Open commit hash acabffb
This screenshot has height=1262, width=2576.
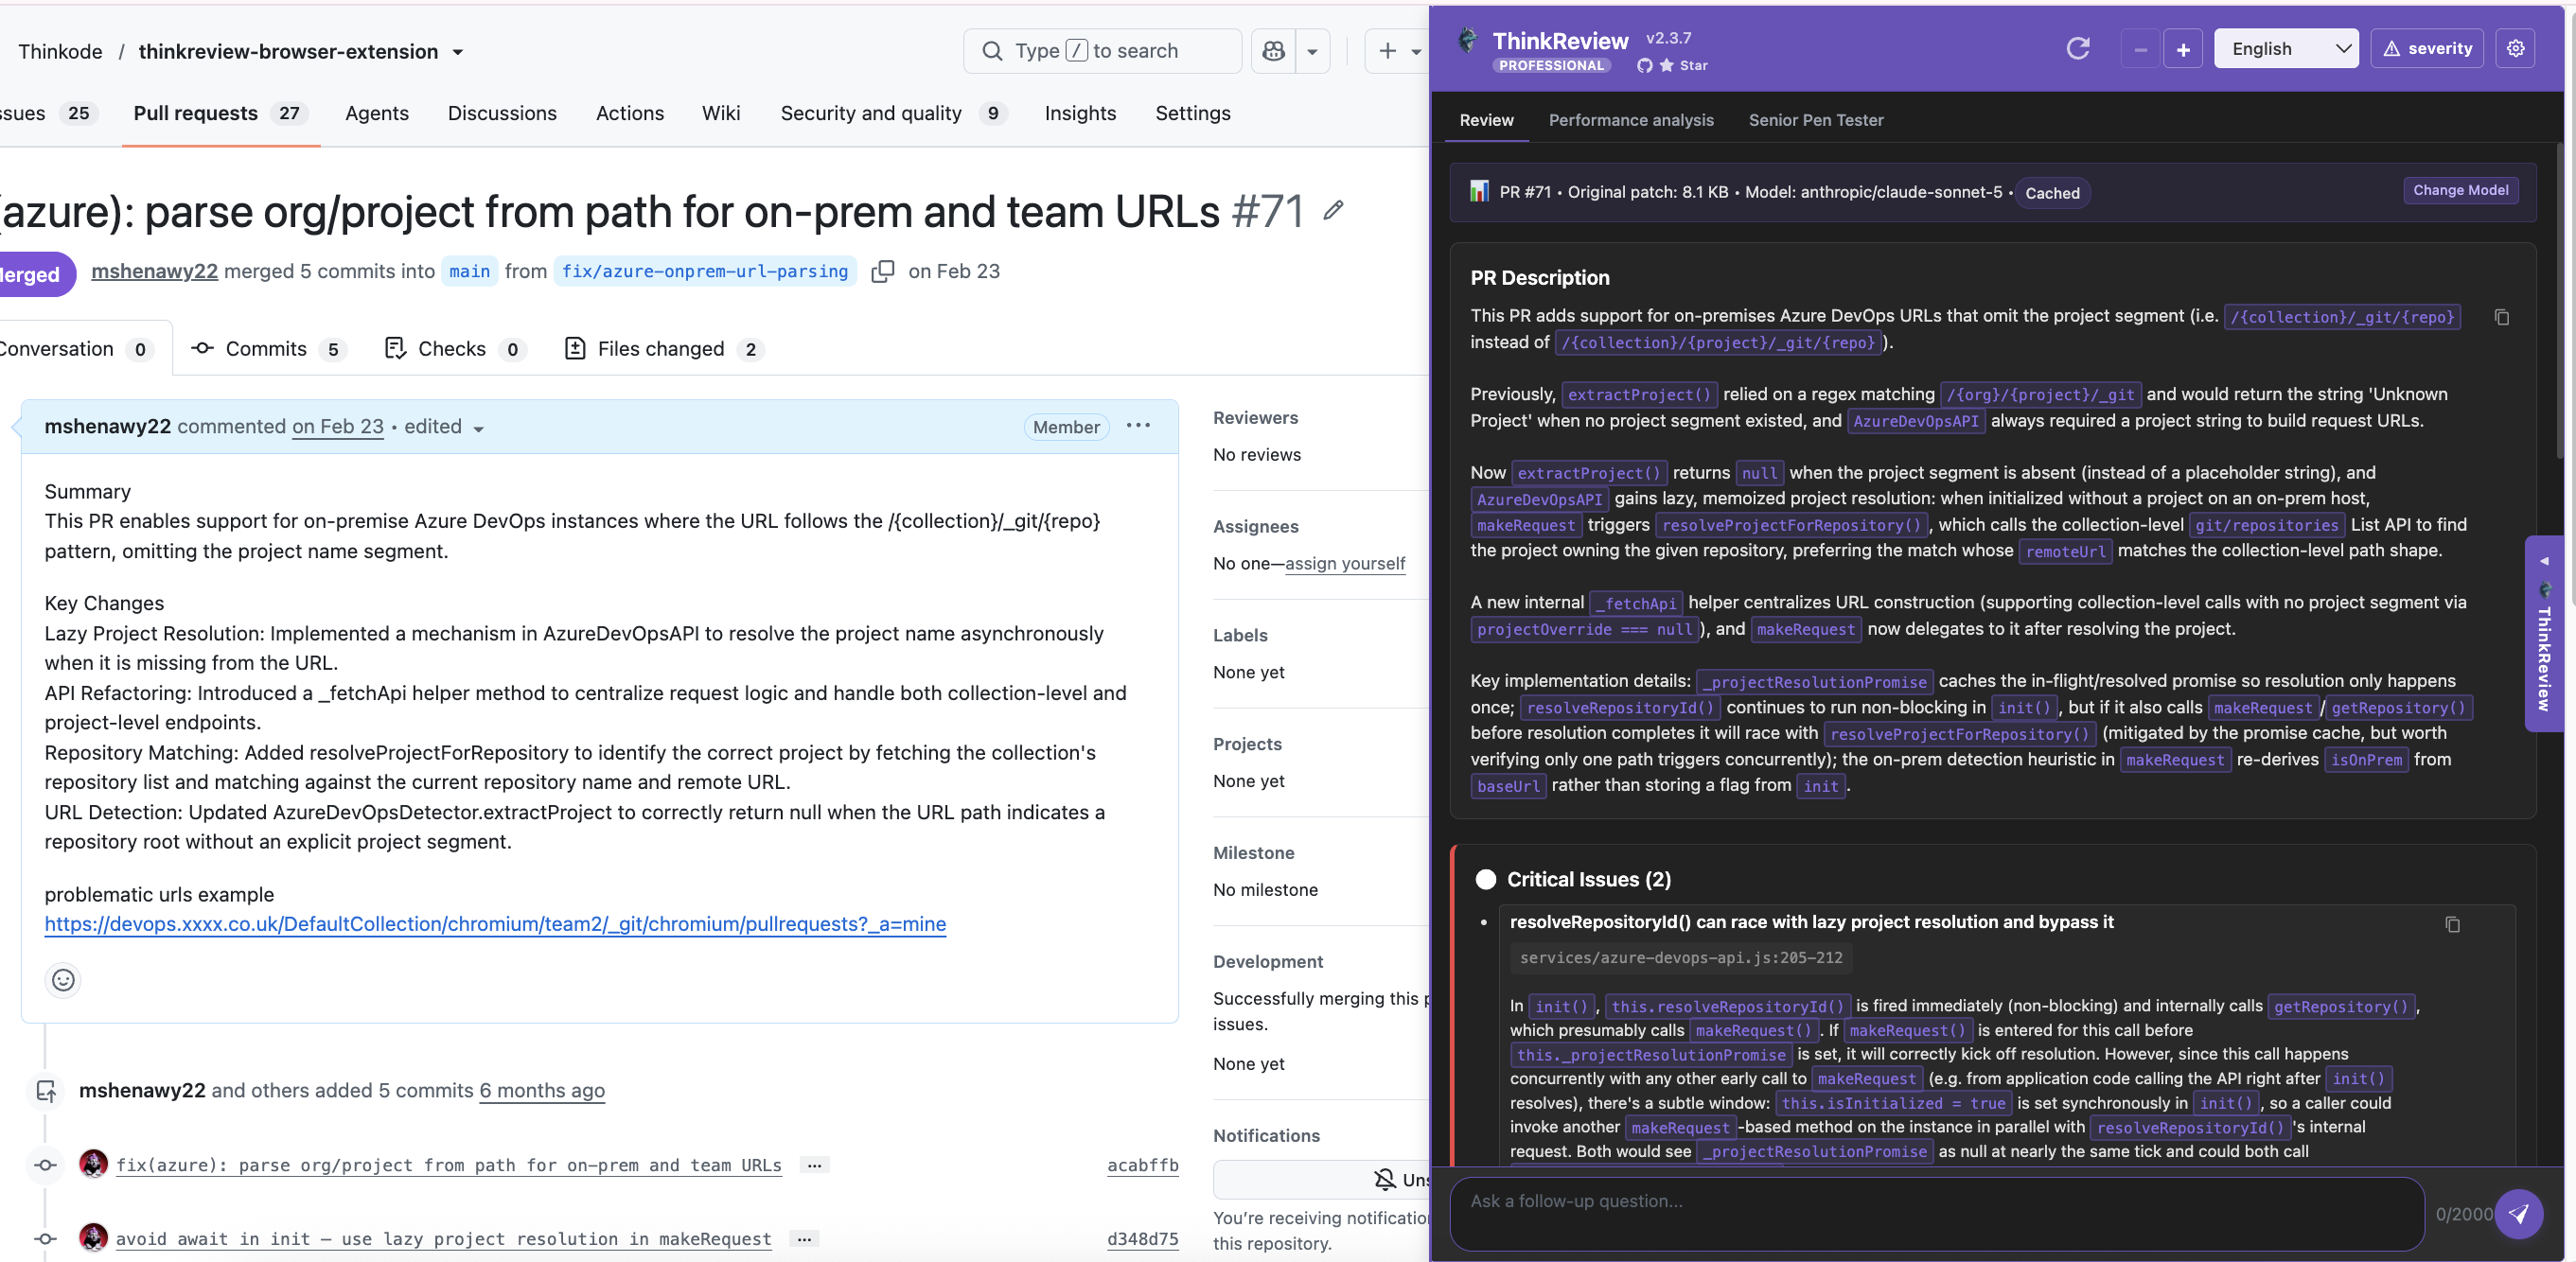(x=1142, y=1165)
